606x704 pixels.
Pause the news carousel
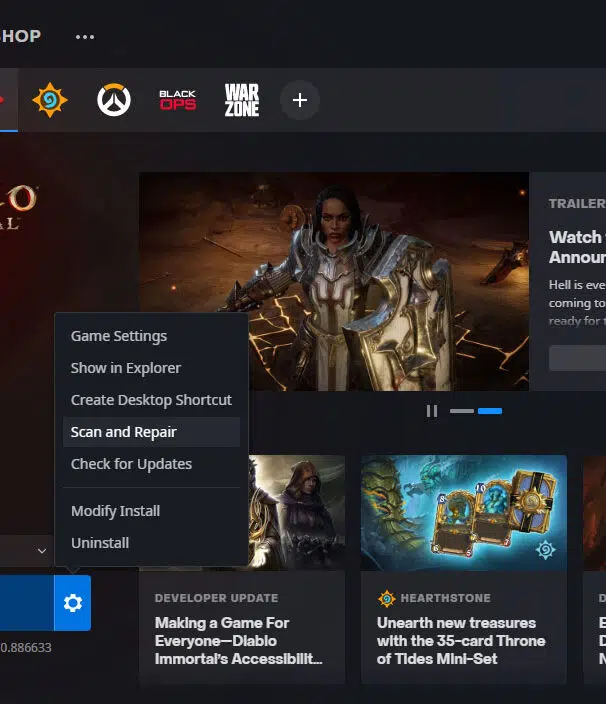tap(432, 411)
